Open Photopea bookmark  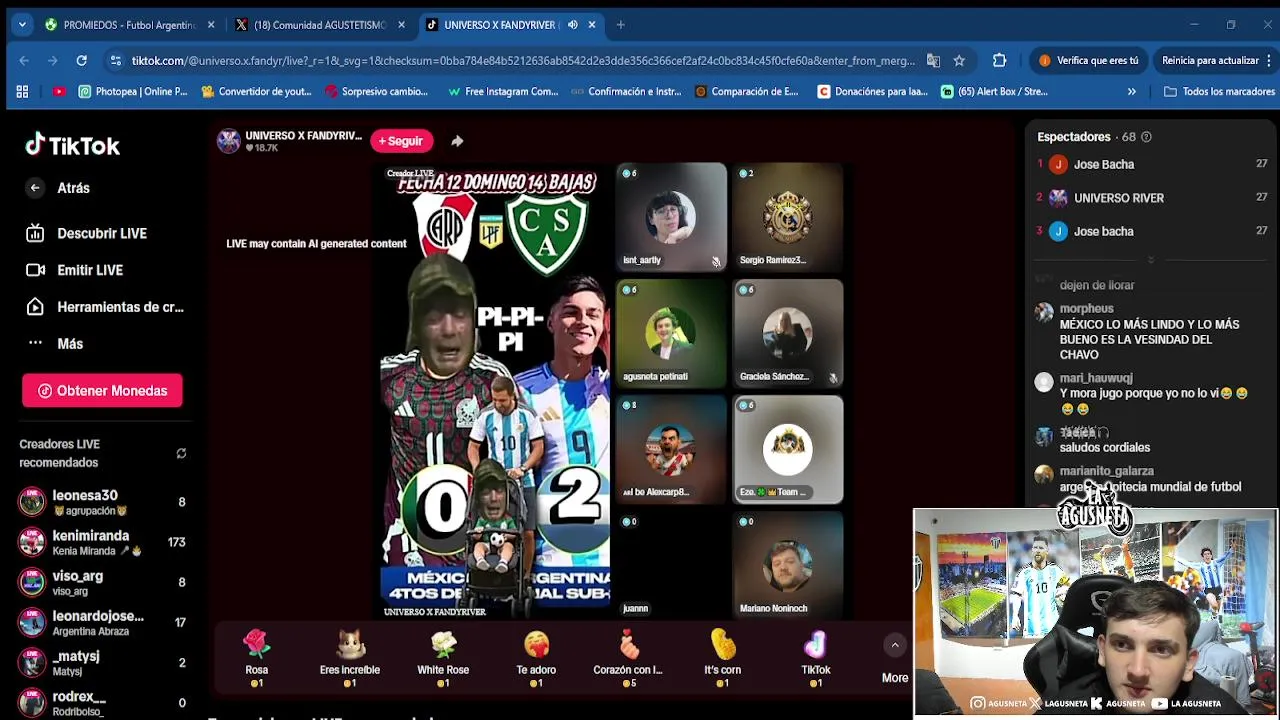coord(133,92)
